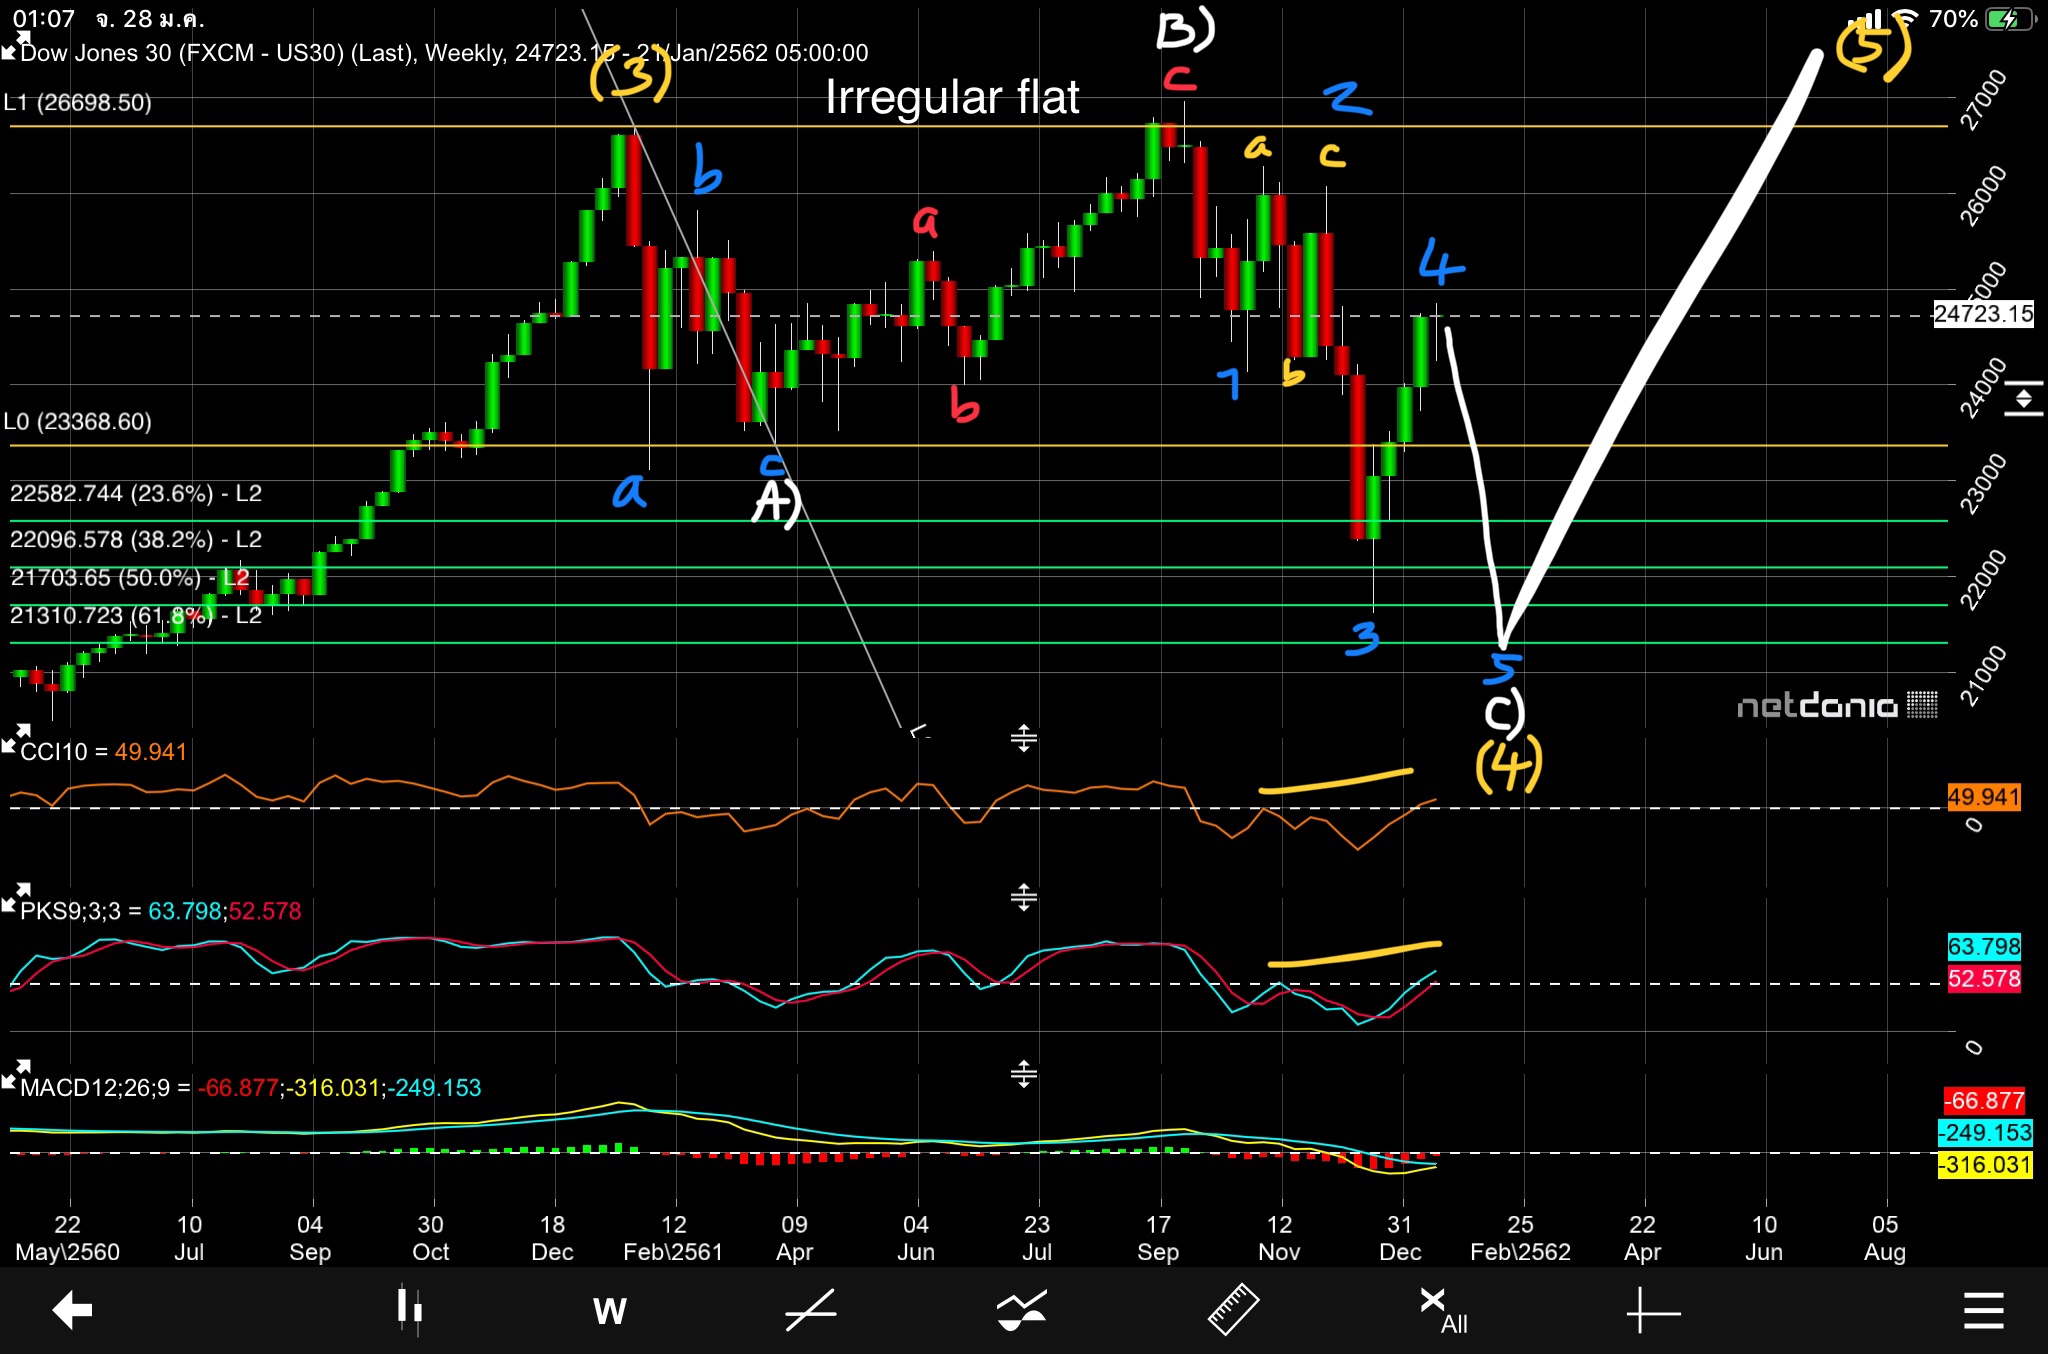Open the hamburger main menu
This screenshot has height=1354, width=2048.
pos(1983,1310)
